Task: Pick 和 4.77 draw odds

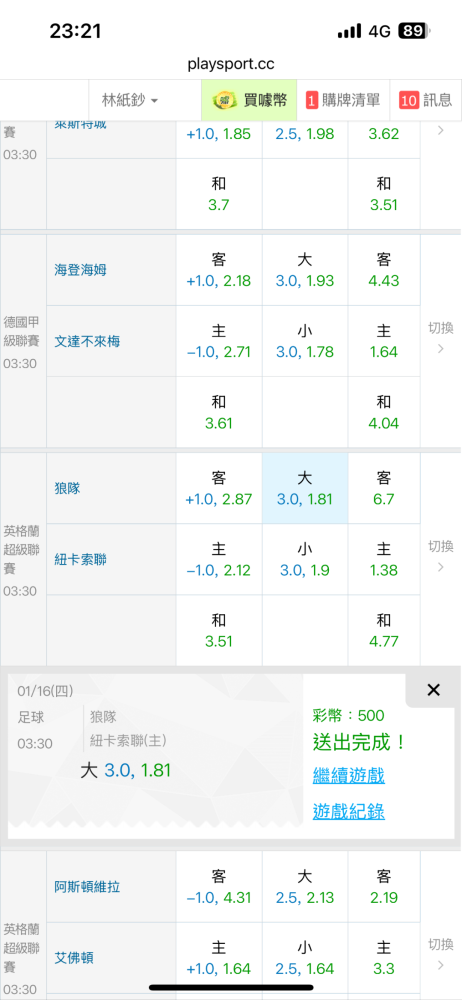Action: coord(384,631)
